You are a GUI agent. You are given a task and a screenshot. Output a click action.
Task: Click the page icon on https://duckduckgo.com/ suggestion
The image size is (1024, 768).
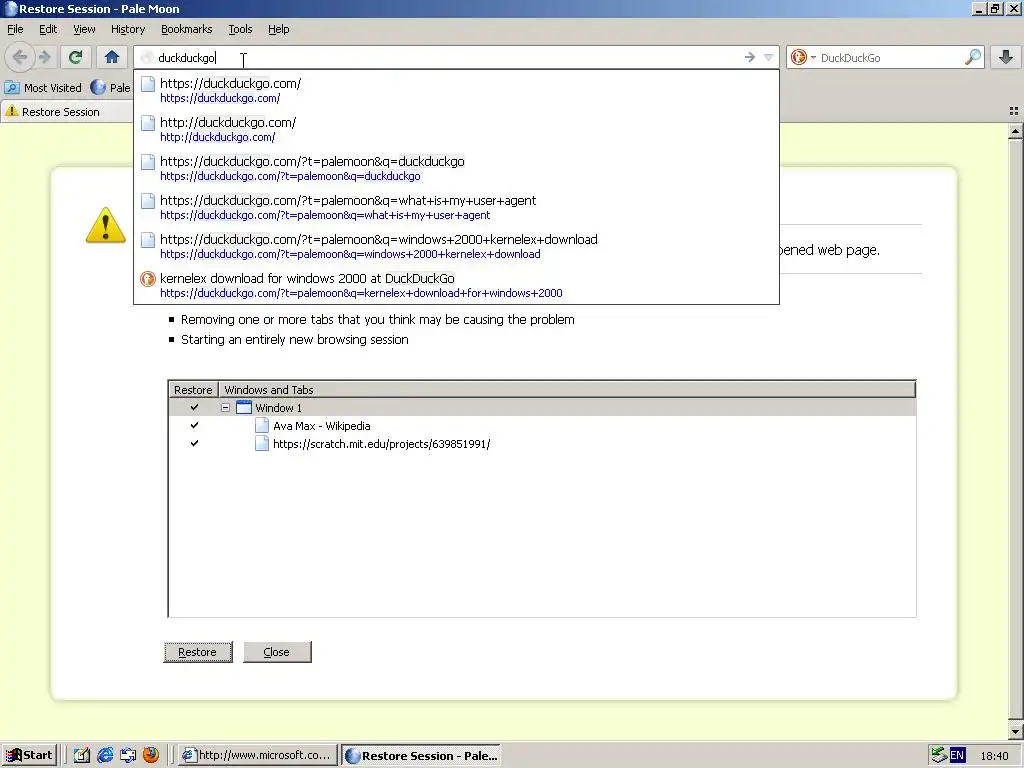click(148, 84)
